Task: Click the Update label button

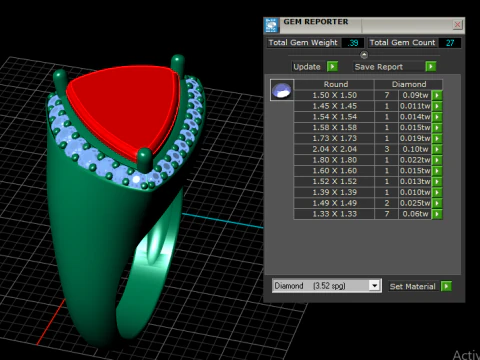Action: [x=307, y=67]
